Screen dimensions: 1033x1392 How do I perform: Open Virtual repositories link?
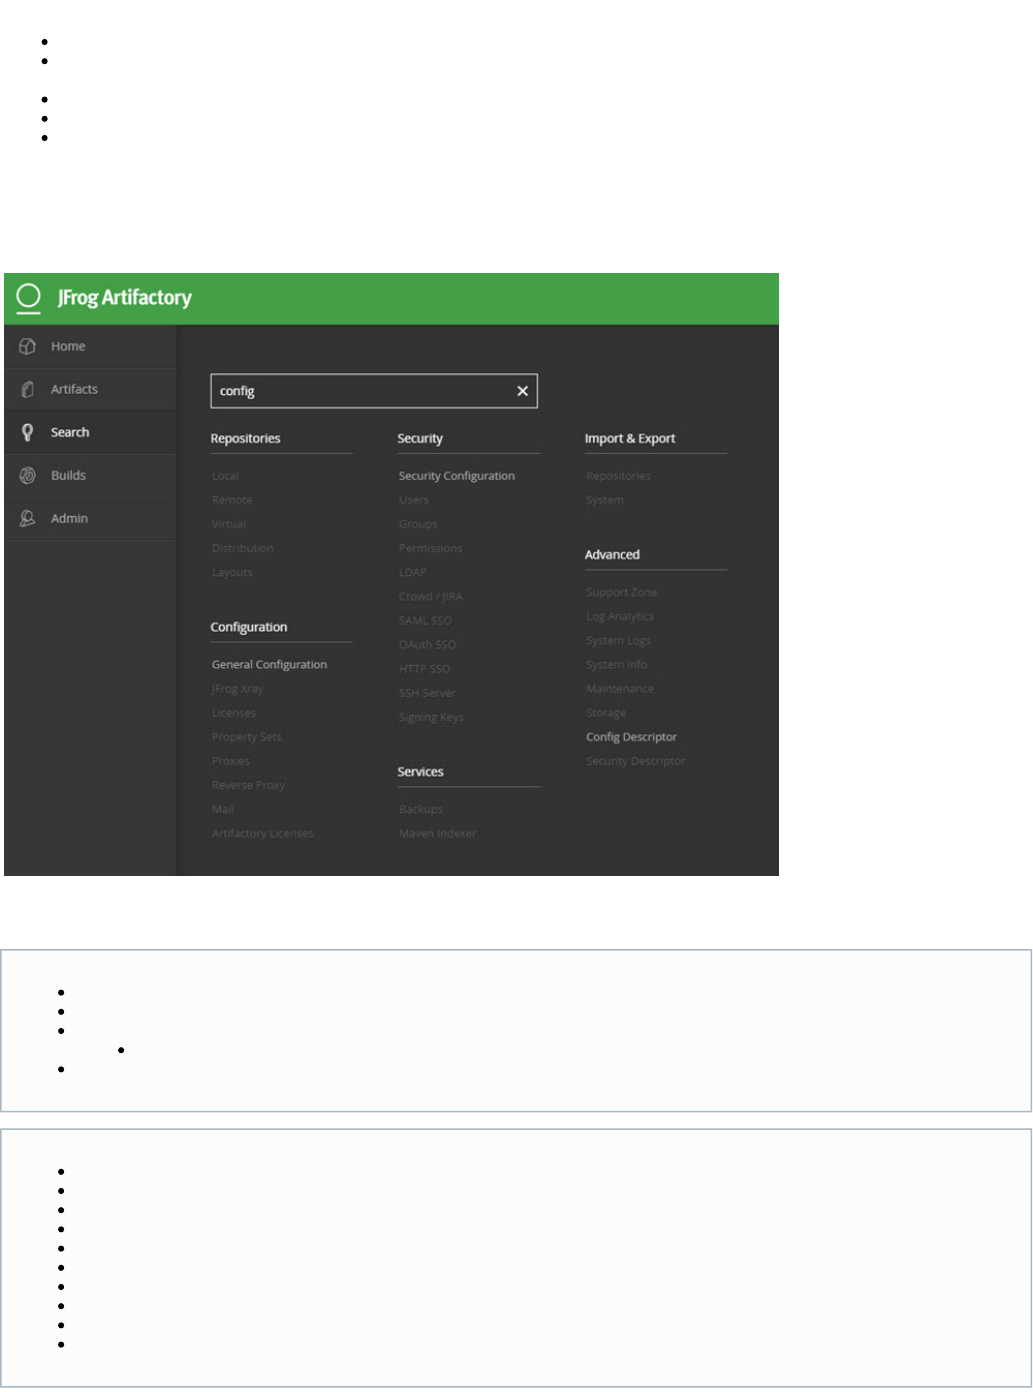pos(228,524)
